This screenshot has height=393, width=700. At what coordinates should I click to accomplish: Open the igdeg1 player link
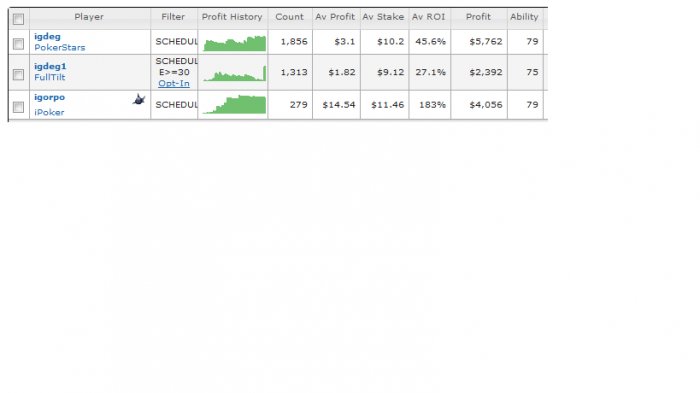point(50,66)
